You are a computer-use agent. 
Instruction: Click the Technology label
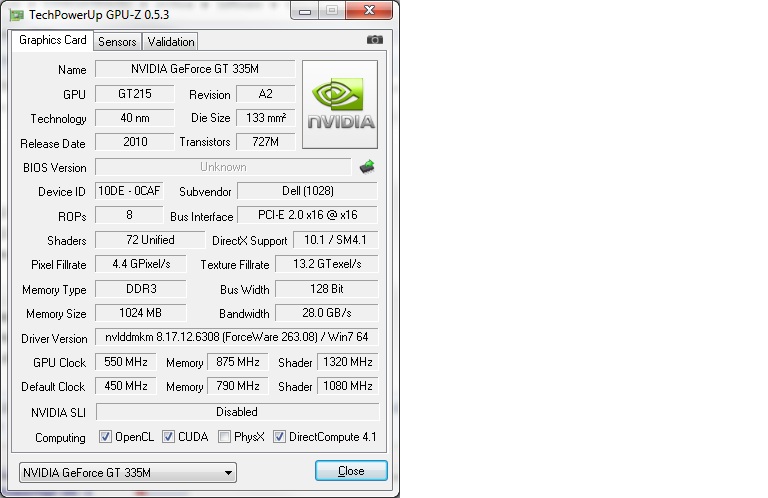[x=58, y=119]
